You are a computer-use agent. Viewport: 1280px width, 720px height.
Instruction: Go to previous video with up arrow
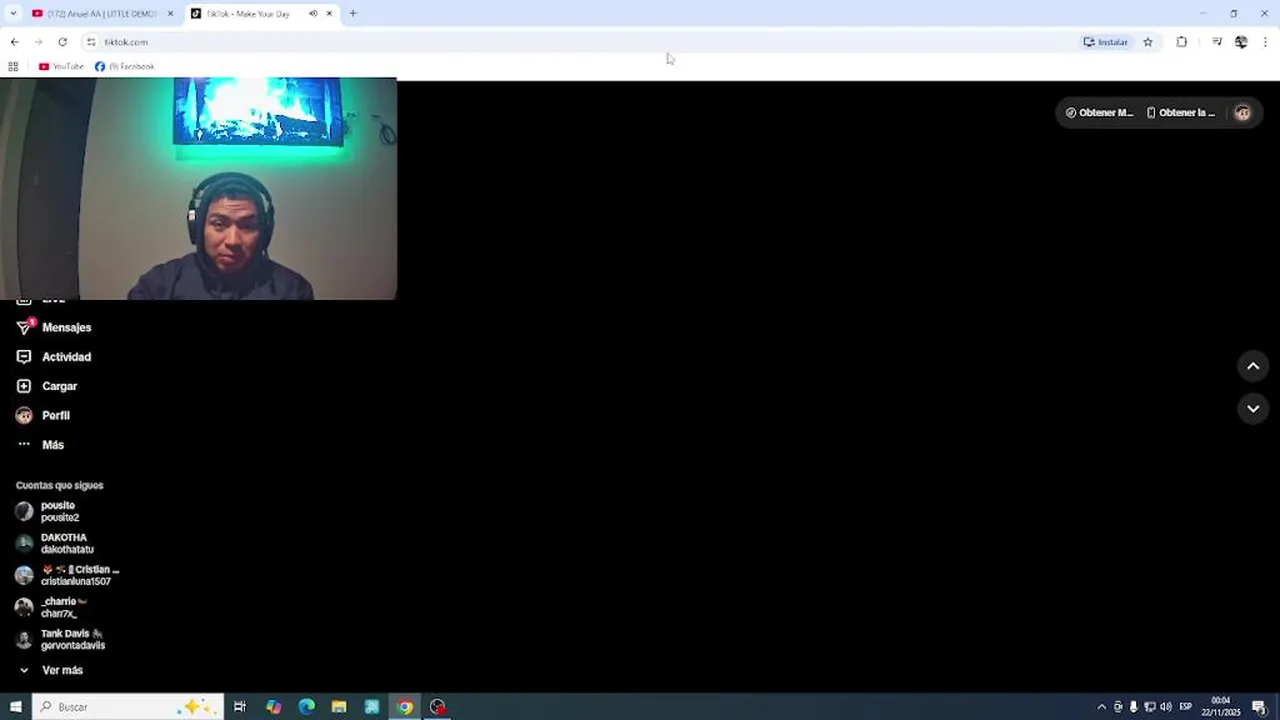point(1253,366)
